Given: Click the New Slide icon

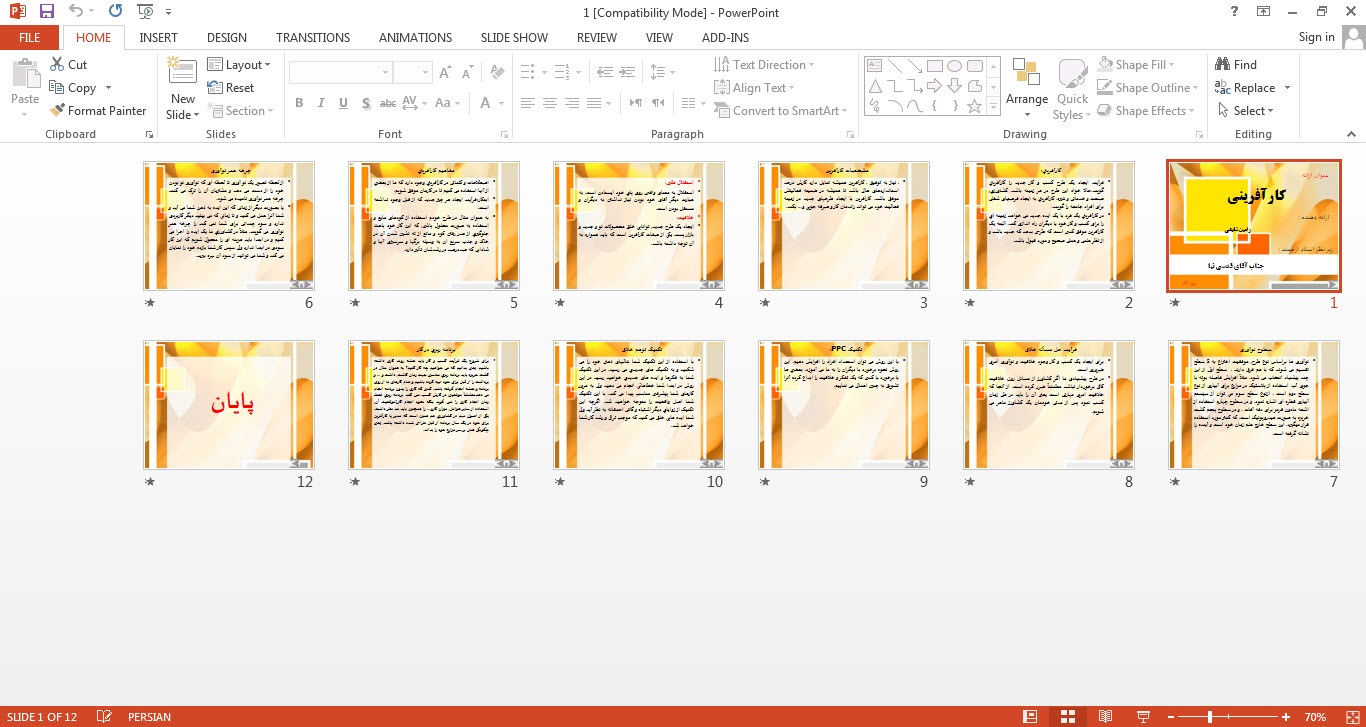Looking at the screenshot, I should point(182,70).
